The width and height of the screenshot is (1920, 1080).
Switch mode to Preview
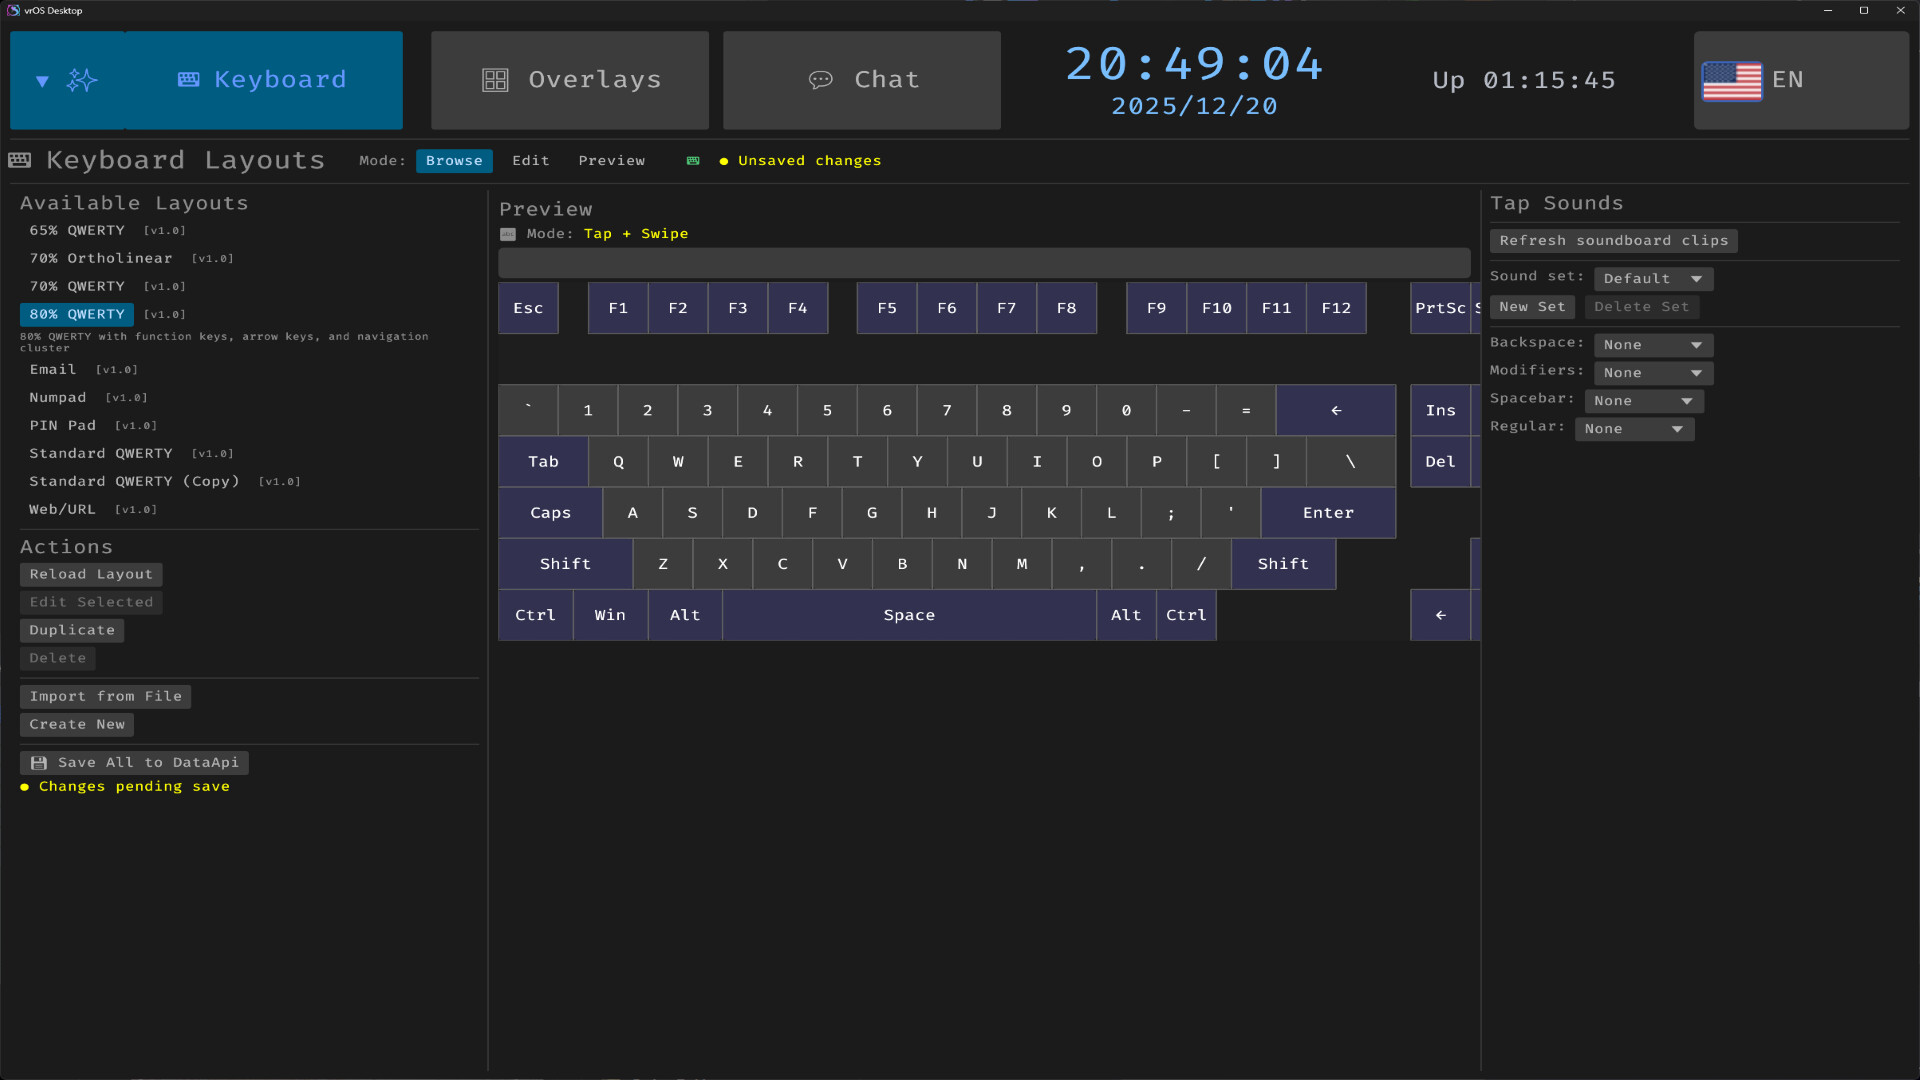coord(611,160)
